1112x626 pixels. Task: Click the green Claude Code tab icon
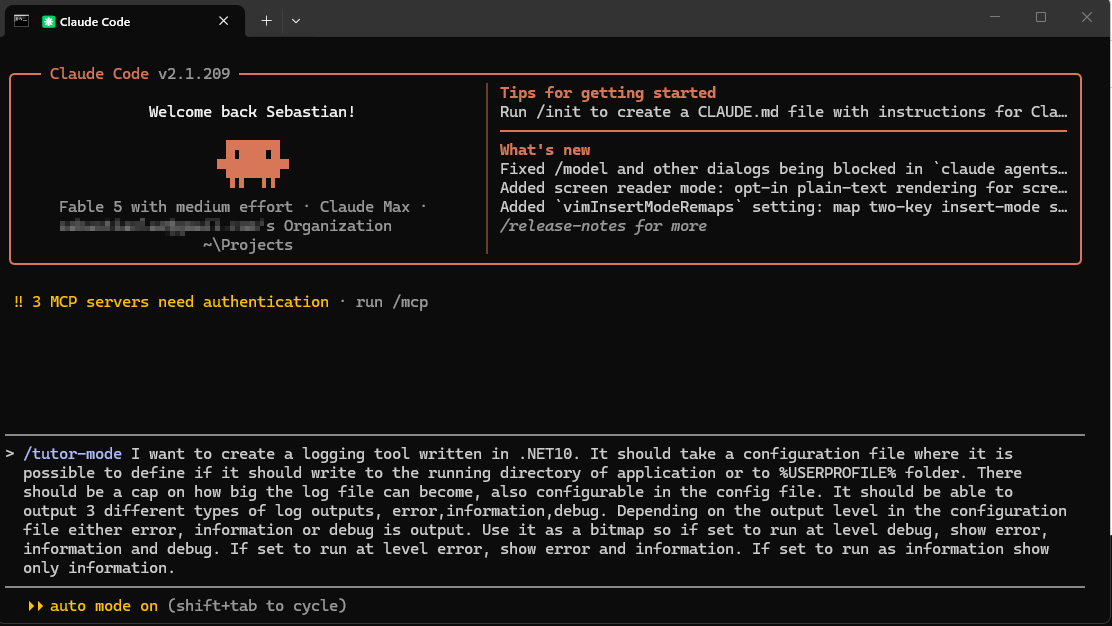pyautogui.click(x=48, y=21)
